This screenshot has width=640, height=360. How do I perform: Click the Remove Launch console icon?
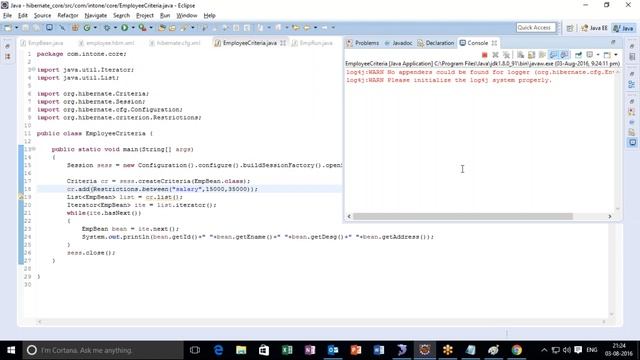pos(496,55)
